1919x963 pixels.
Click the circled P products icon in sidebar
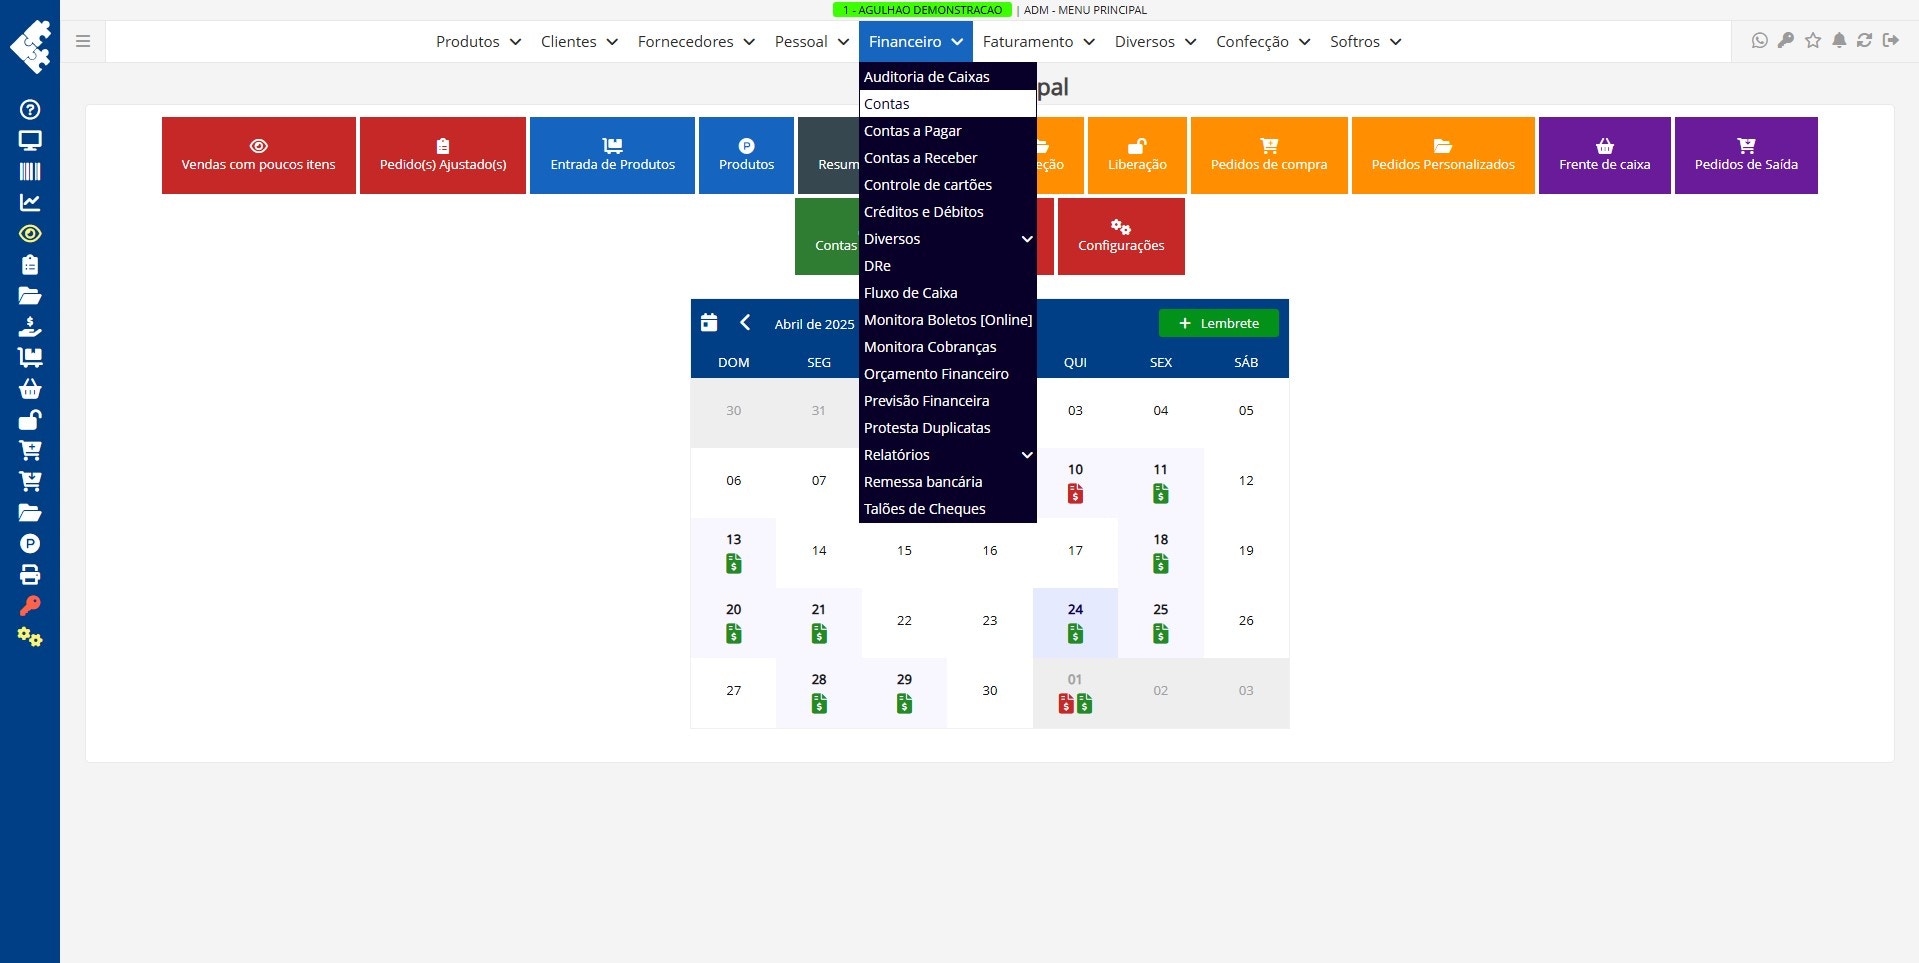tap(30, 544)
